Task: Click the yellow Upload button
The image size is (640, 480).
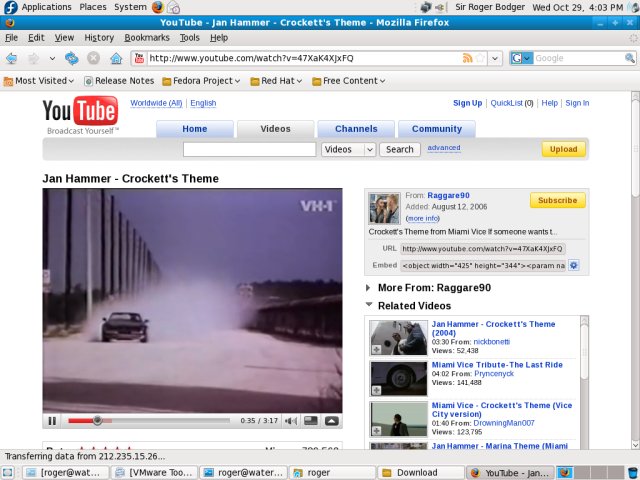Action: click(563, 149)
